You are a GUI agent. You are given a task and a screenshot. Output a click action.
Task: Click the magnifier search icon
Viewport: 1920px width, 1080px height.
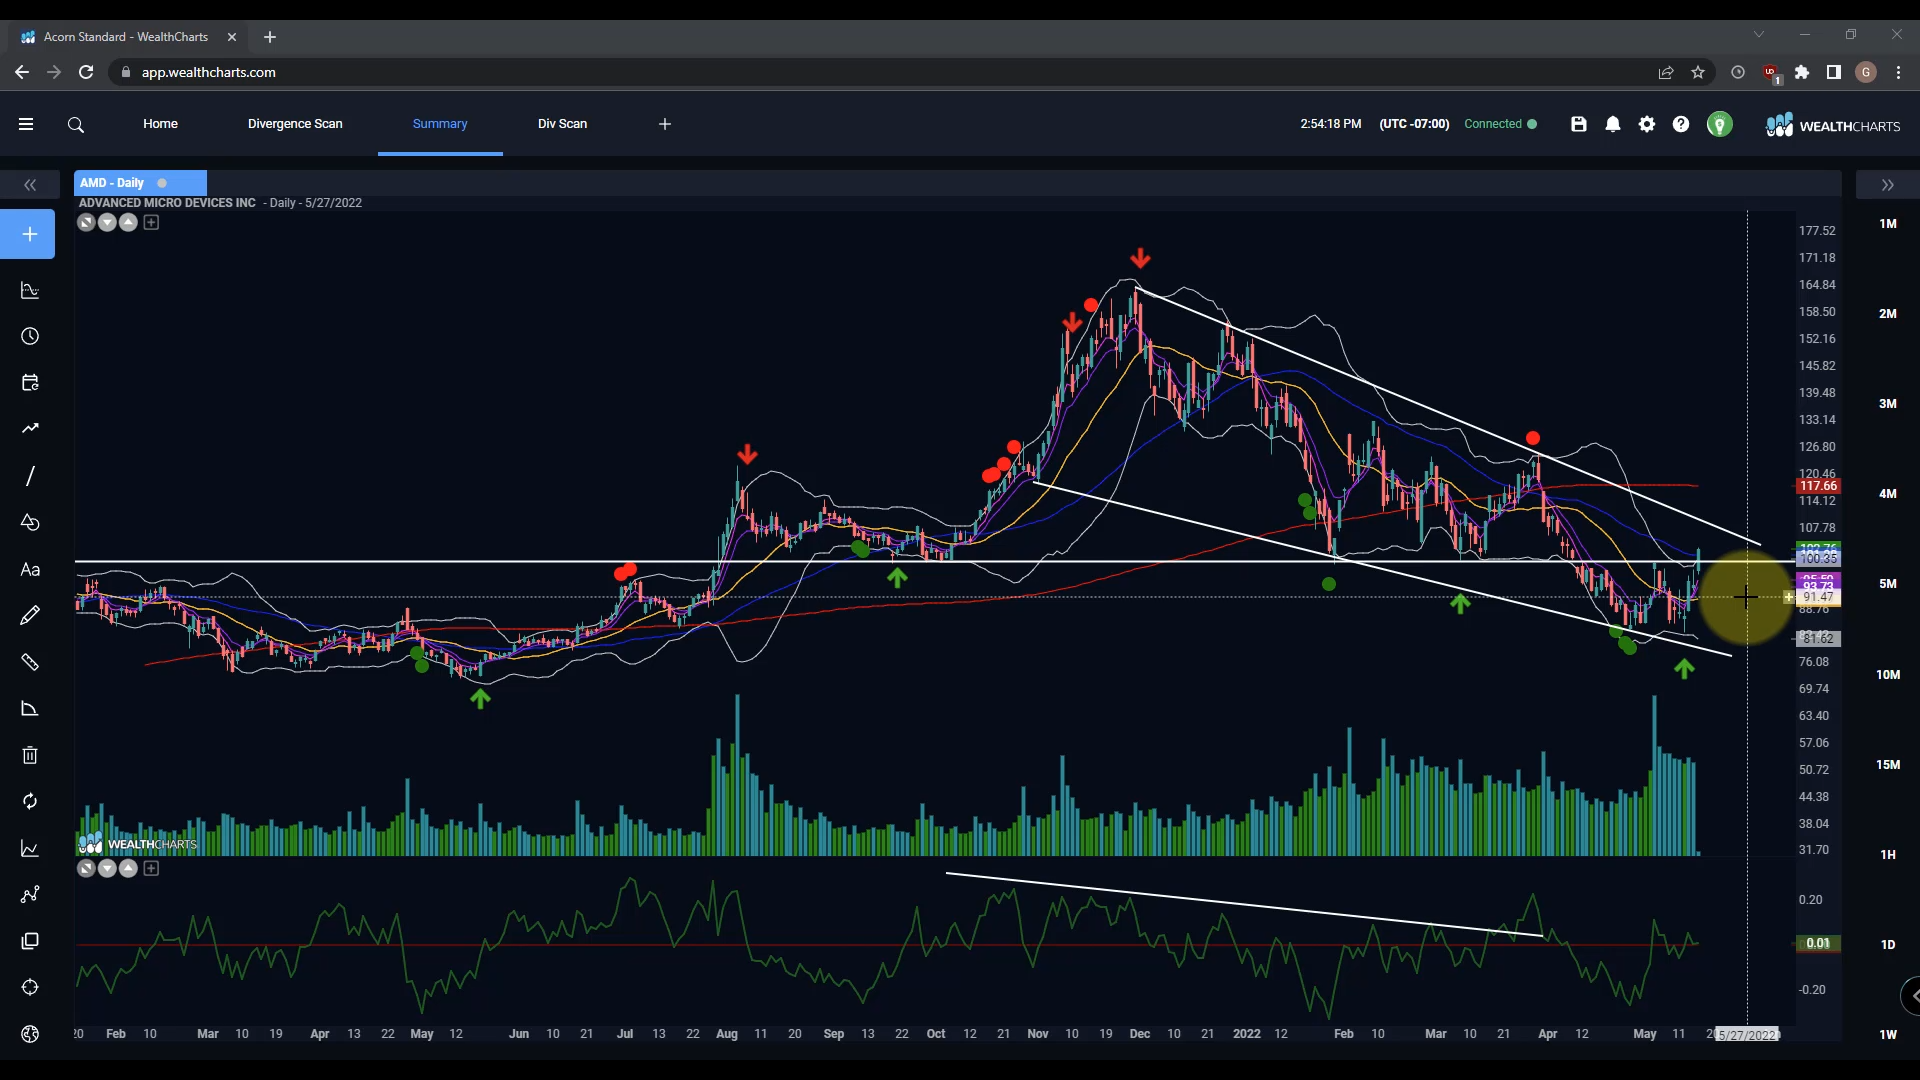76,125
